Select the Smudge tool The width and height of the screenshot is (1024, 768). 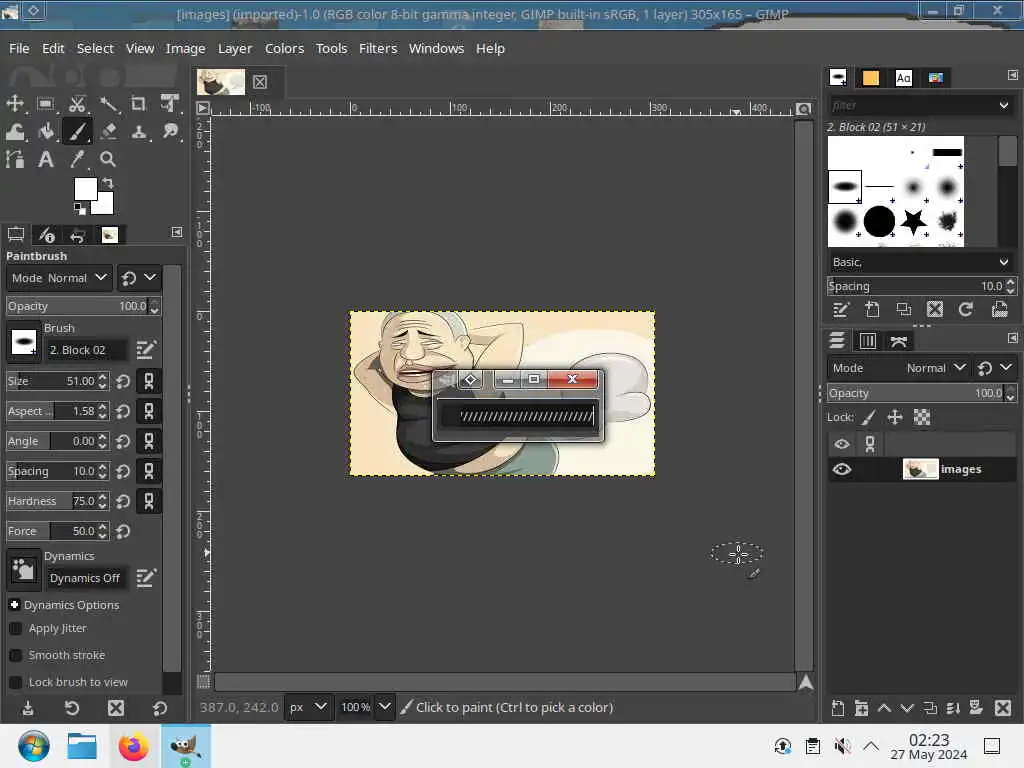170,132
